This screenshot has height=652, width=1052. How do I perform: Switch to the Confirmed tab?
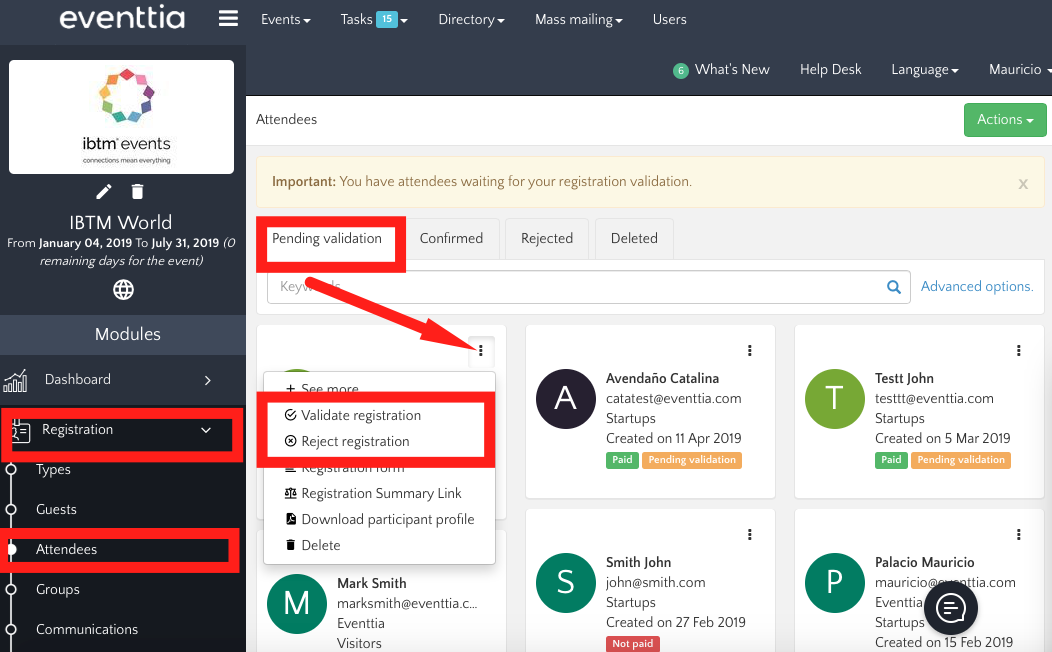tap(451, 239)
